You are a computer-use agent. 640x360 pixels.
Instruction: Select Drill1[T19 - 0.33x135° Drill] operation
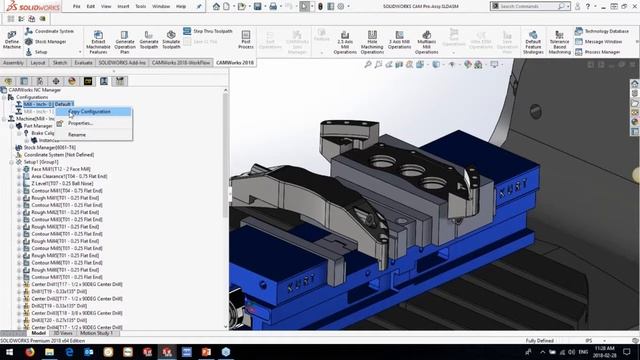click(59, 291)
